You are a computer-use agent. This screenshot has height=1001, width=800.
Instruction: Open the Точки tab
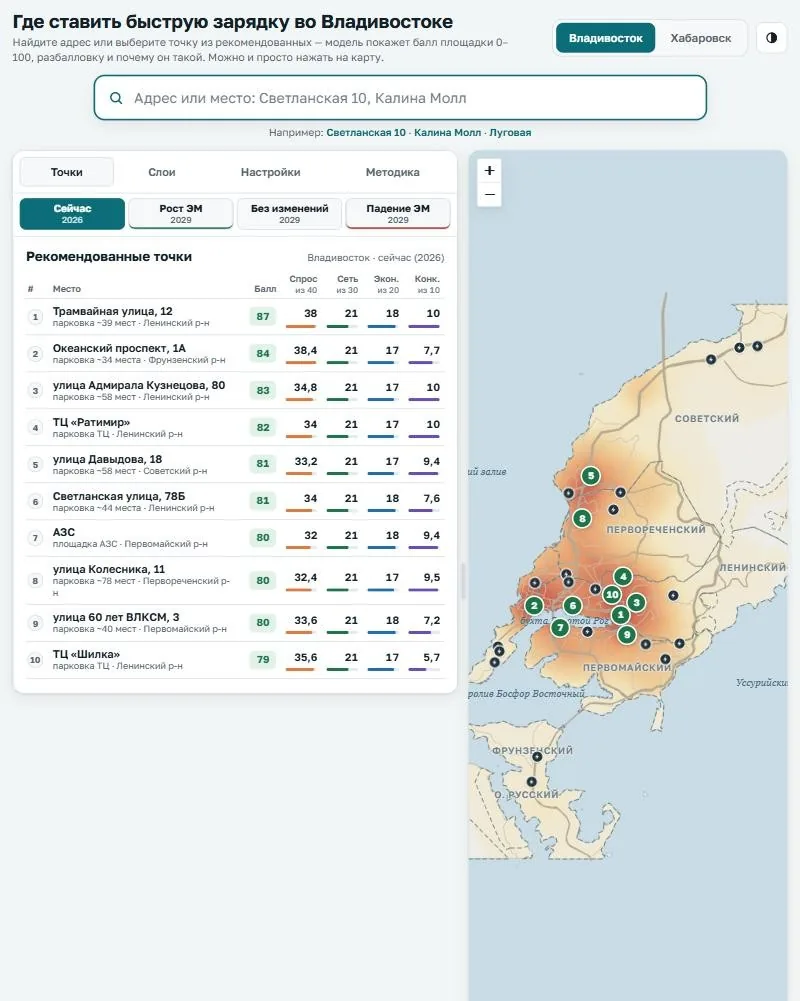tap(66, 172)
